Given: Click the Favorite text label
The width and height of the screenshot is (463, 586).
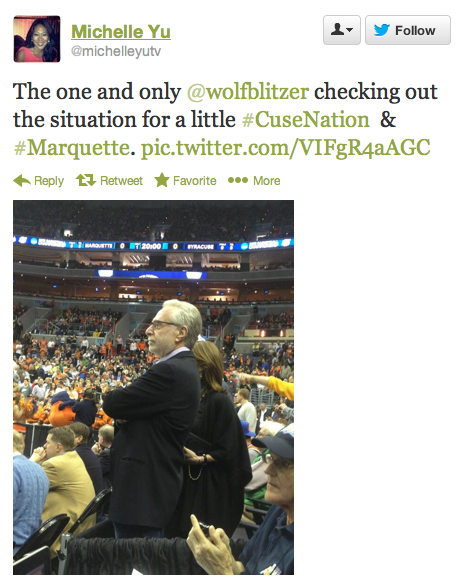Looking at the screenshot, I should pos(195,181).
